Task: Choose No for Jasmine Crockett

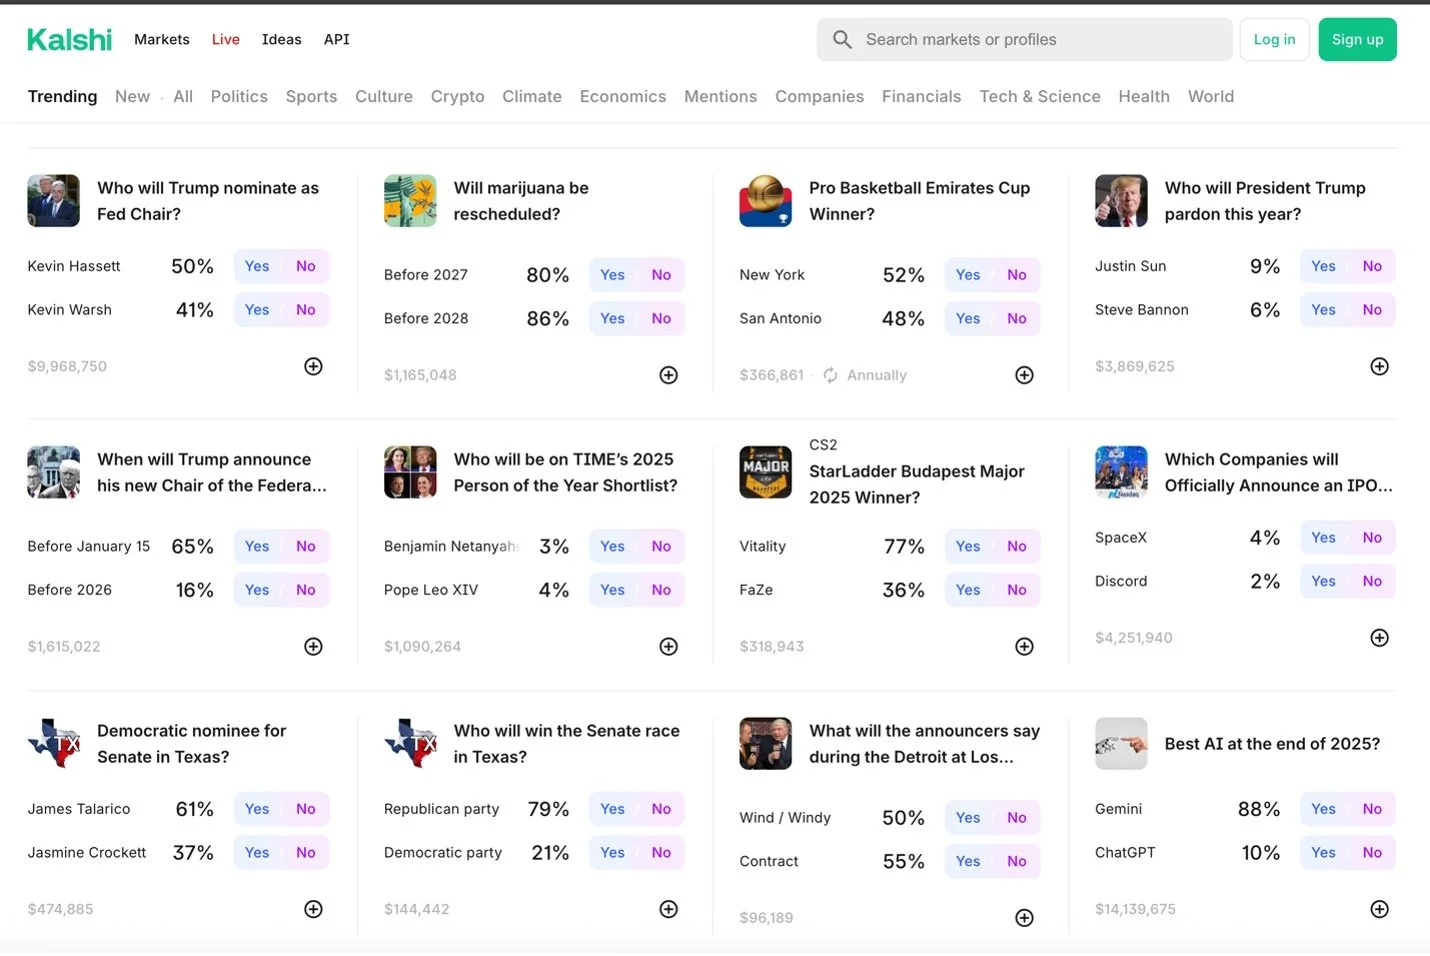Action: point(306,853)
